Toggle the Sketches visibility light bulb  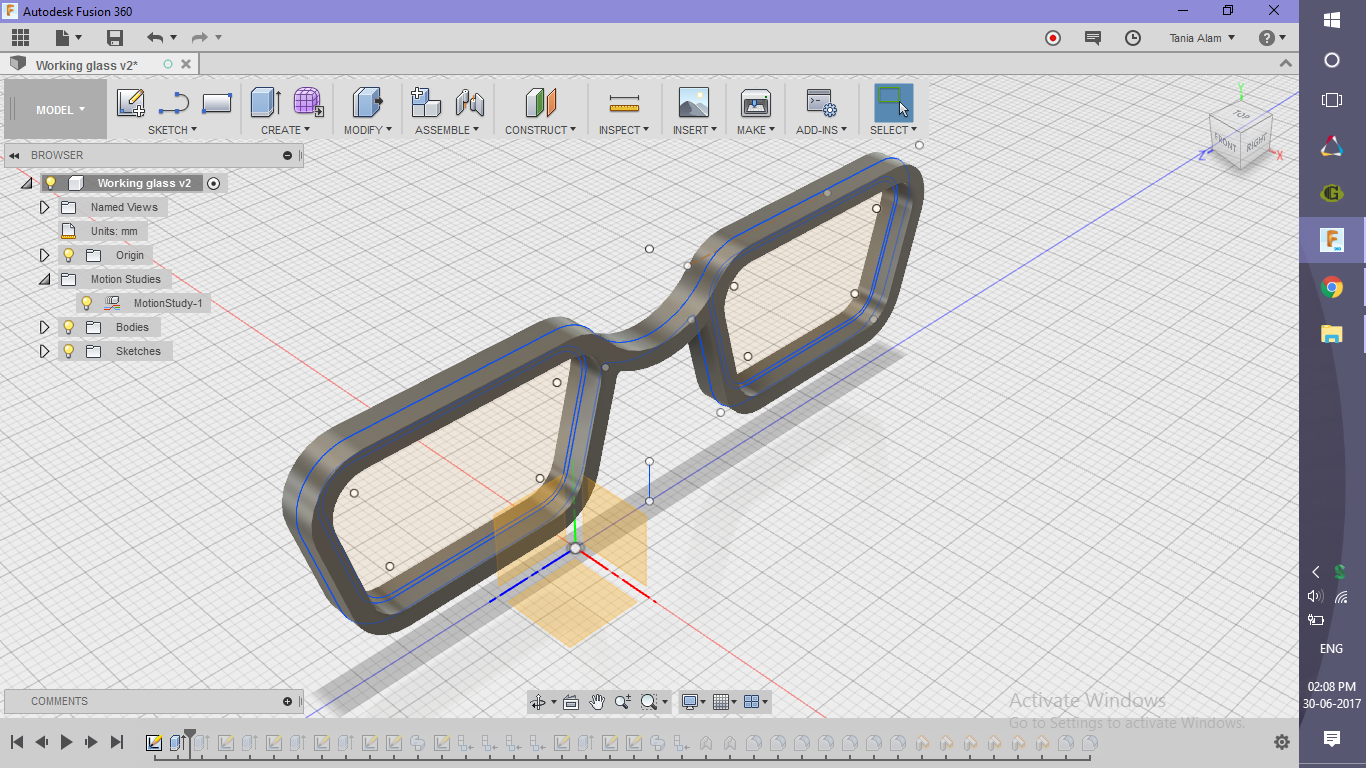(x=69, y=351)
